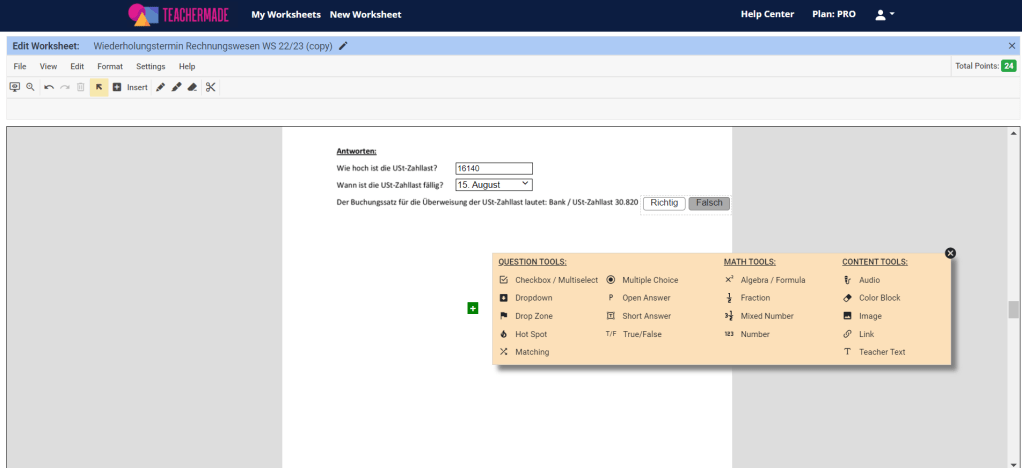Click the USt-Zahllast answer field with 16140

tap(494, 168)
